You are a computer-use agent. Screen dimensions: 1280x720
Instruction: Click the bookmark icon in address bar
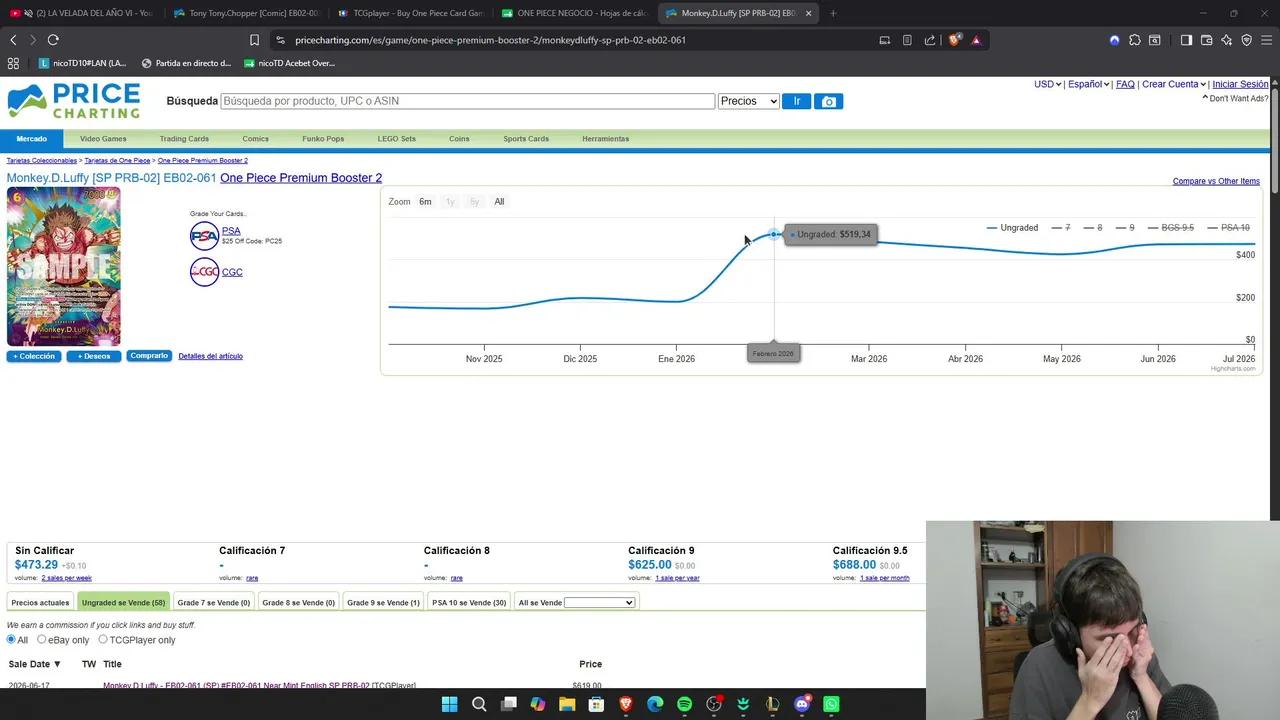(x=254, y=40)
